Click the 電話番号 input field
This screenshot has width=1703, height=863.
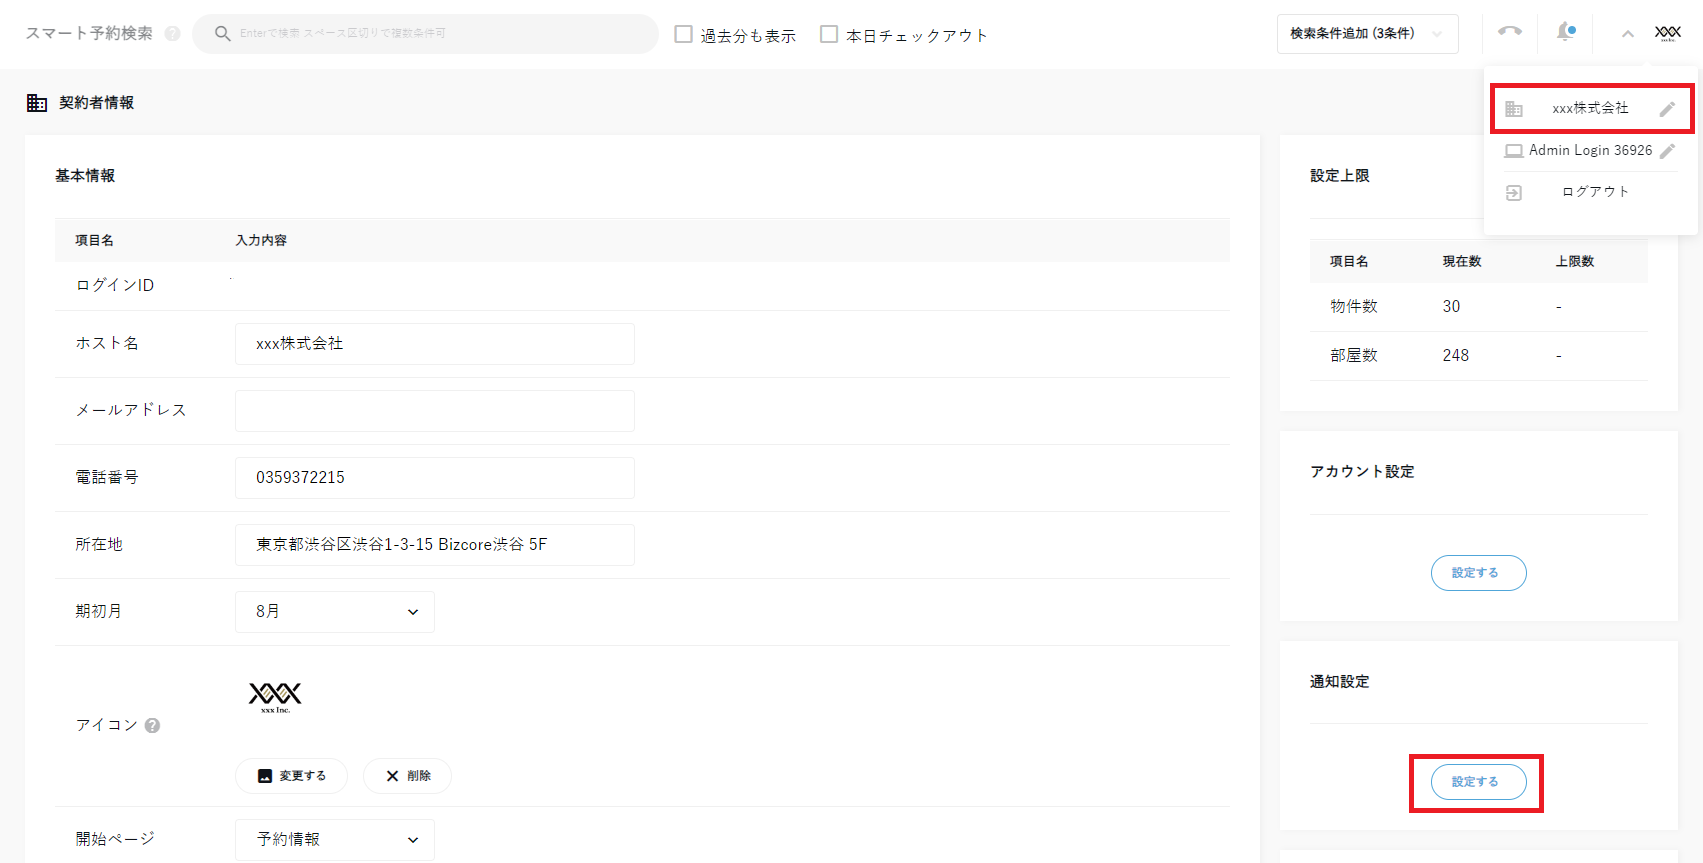434,478
